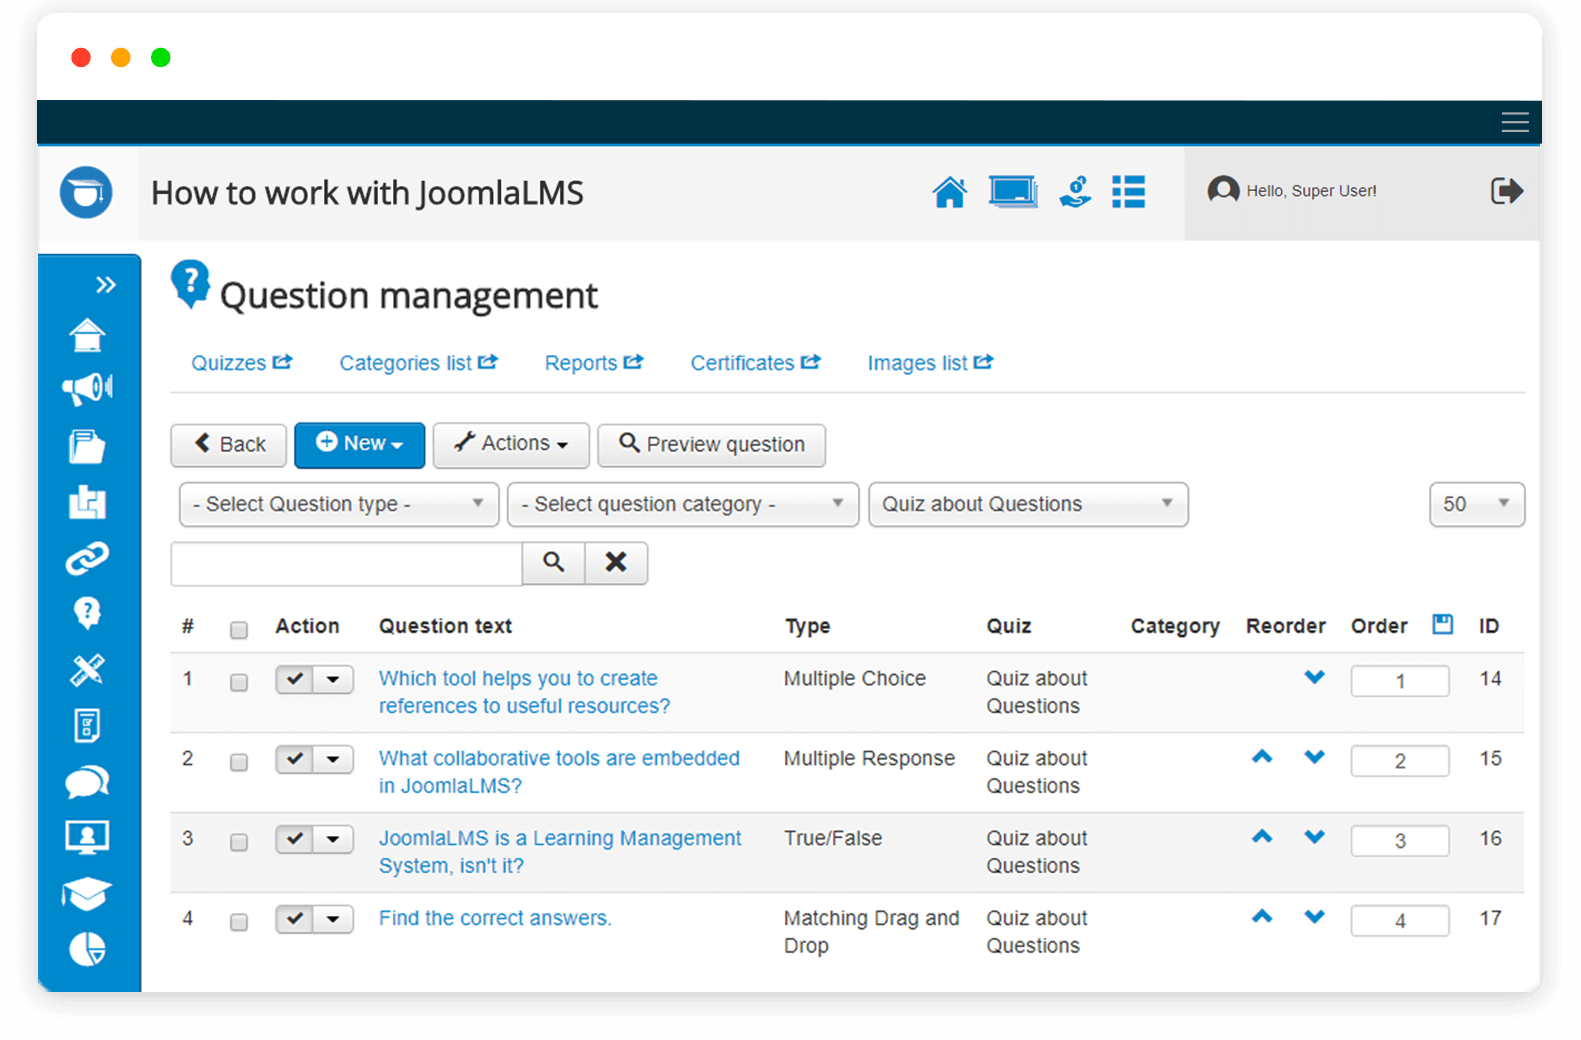The height and width of the screenshot is (1040, 1581).
Task: Check the box for question 1
Action: click(239, 682)
